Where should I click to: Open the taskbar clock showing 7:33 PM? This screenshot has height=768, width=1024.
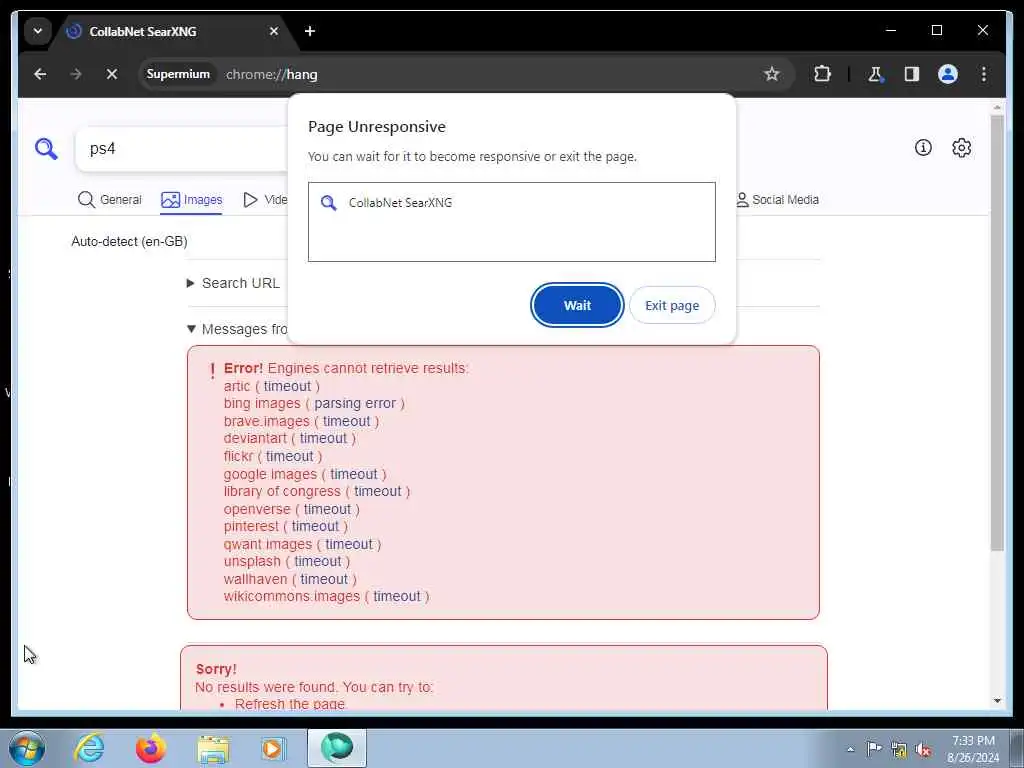point(973,749)
